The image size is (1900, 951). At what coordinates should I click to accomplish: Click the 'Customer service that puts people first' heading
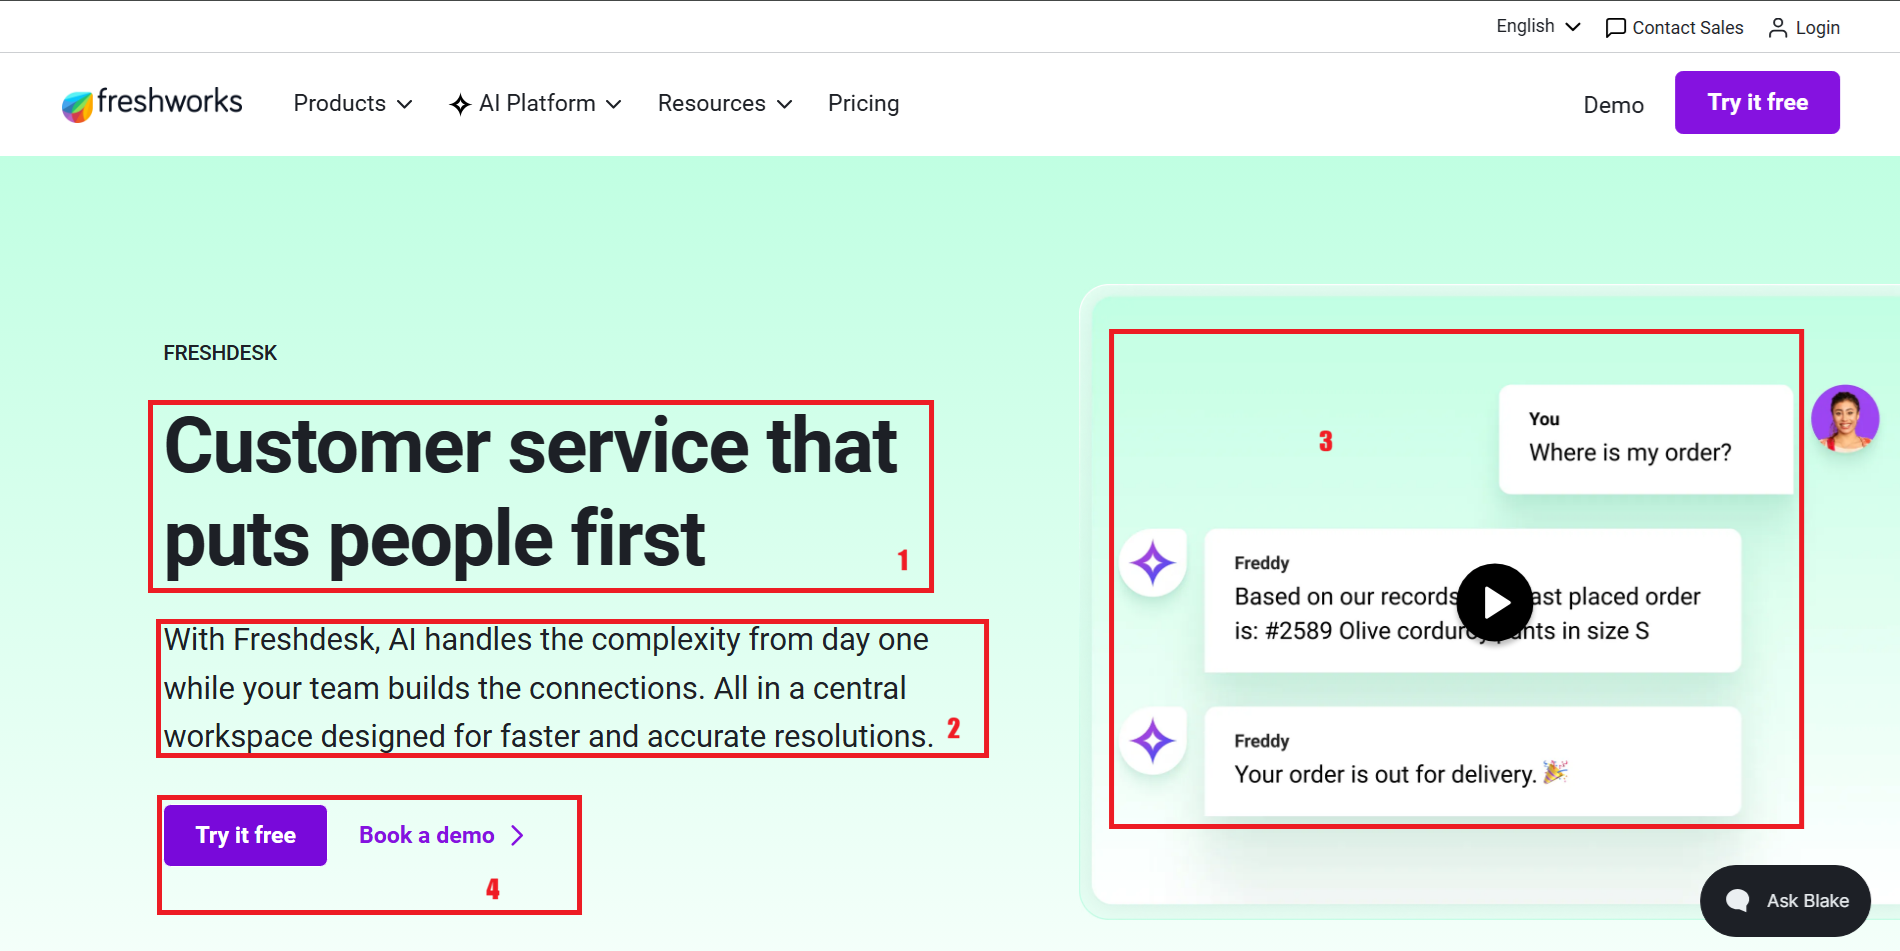click(531, 493)
